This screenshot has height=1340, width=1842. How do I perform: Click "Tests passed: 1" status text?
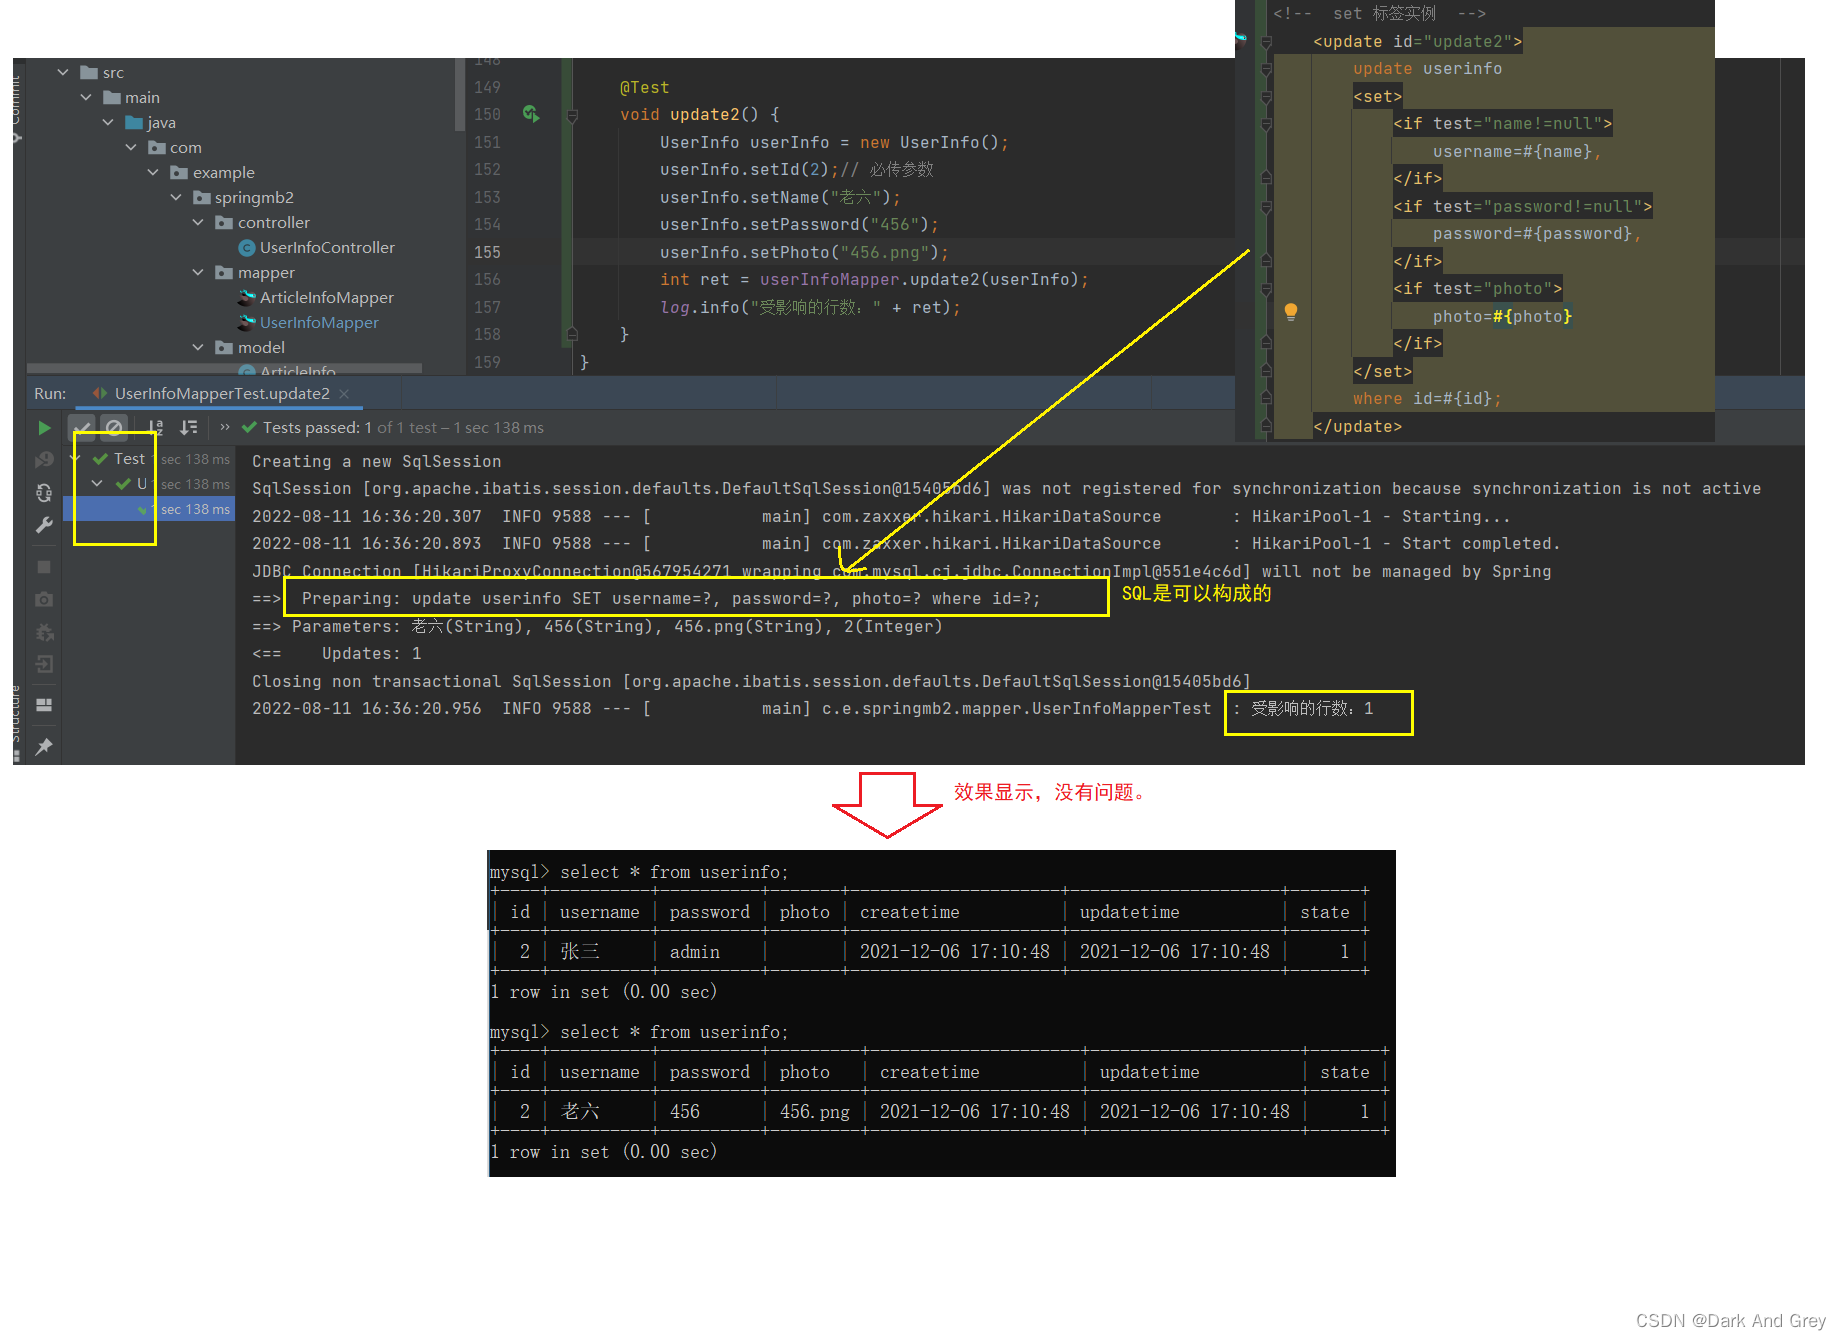[317, 428]
